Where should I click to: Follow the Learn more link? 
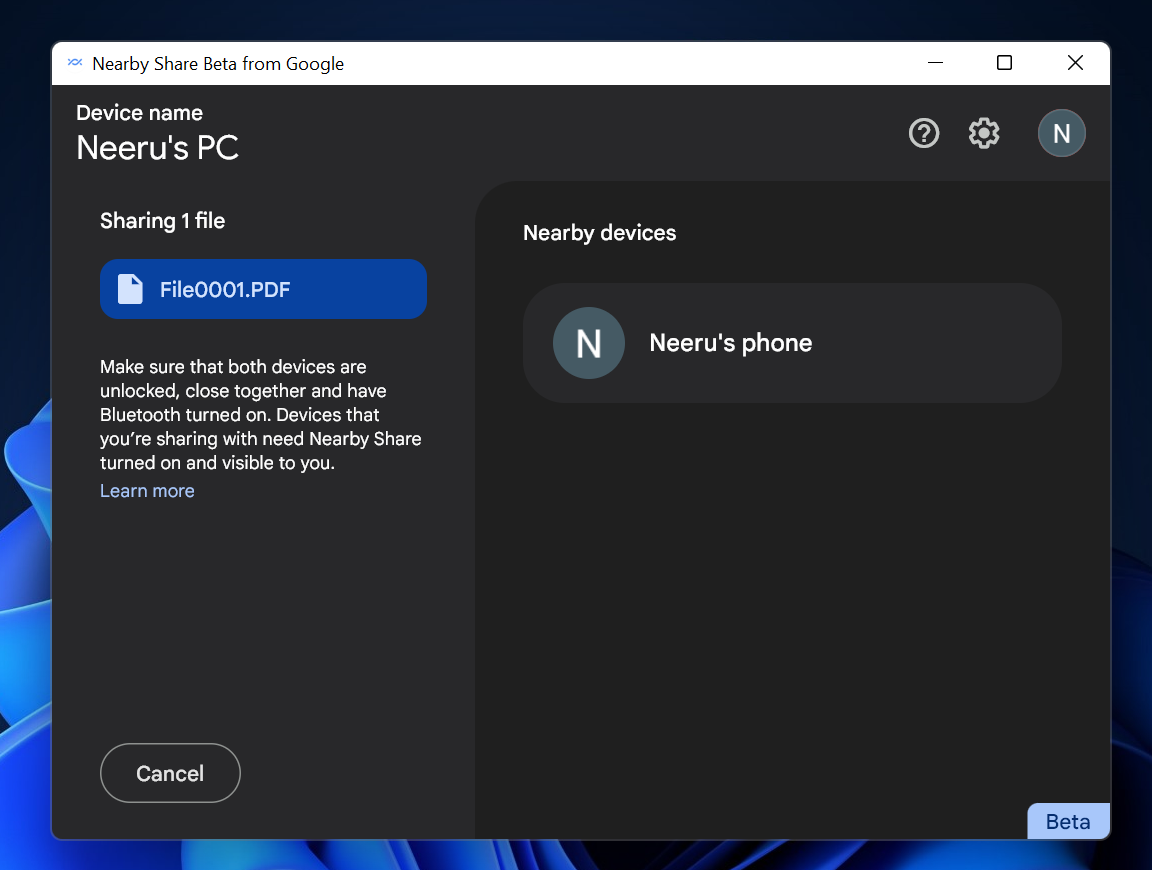coord(147,491)
